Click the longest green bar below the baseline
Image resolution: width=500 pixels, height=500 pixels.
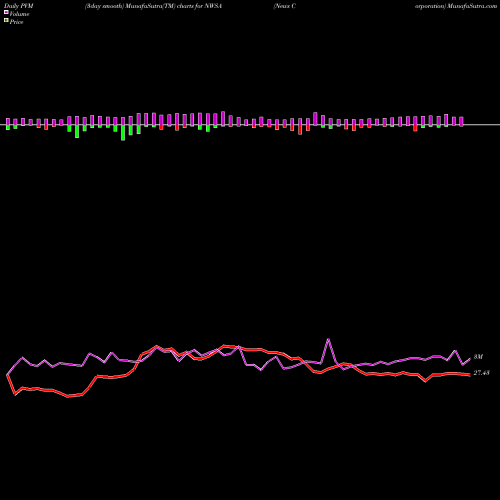coord(123,133)
